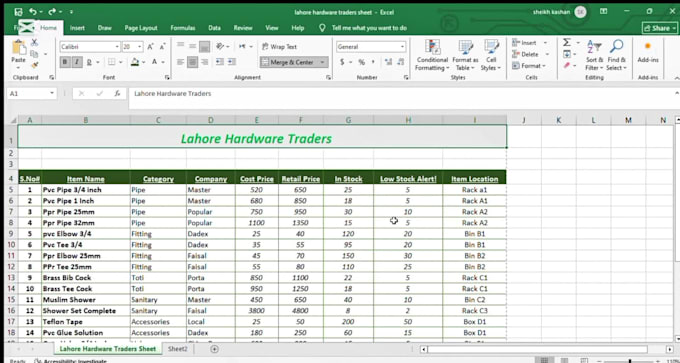680x363 pixels.
Task: Open the font size dropdown
Action: (x=140, y=47)
